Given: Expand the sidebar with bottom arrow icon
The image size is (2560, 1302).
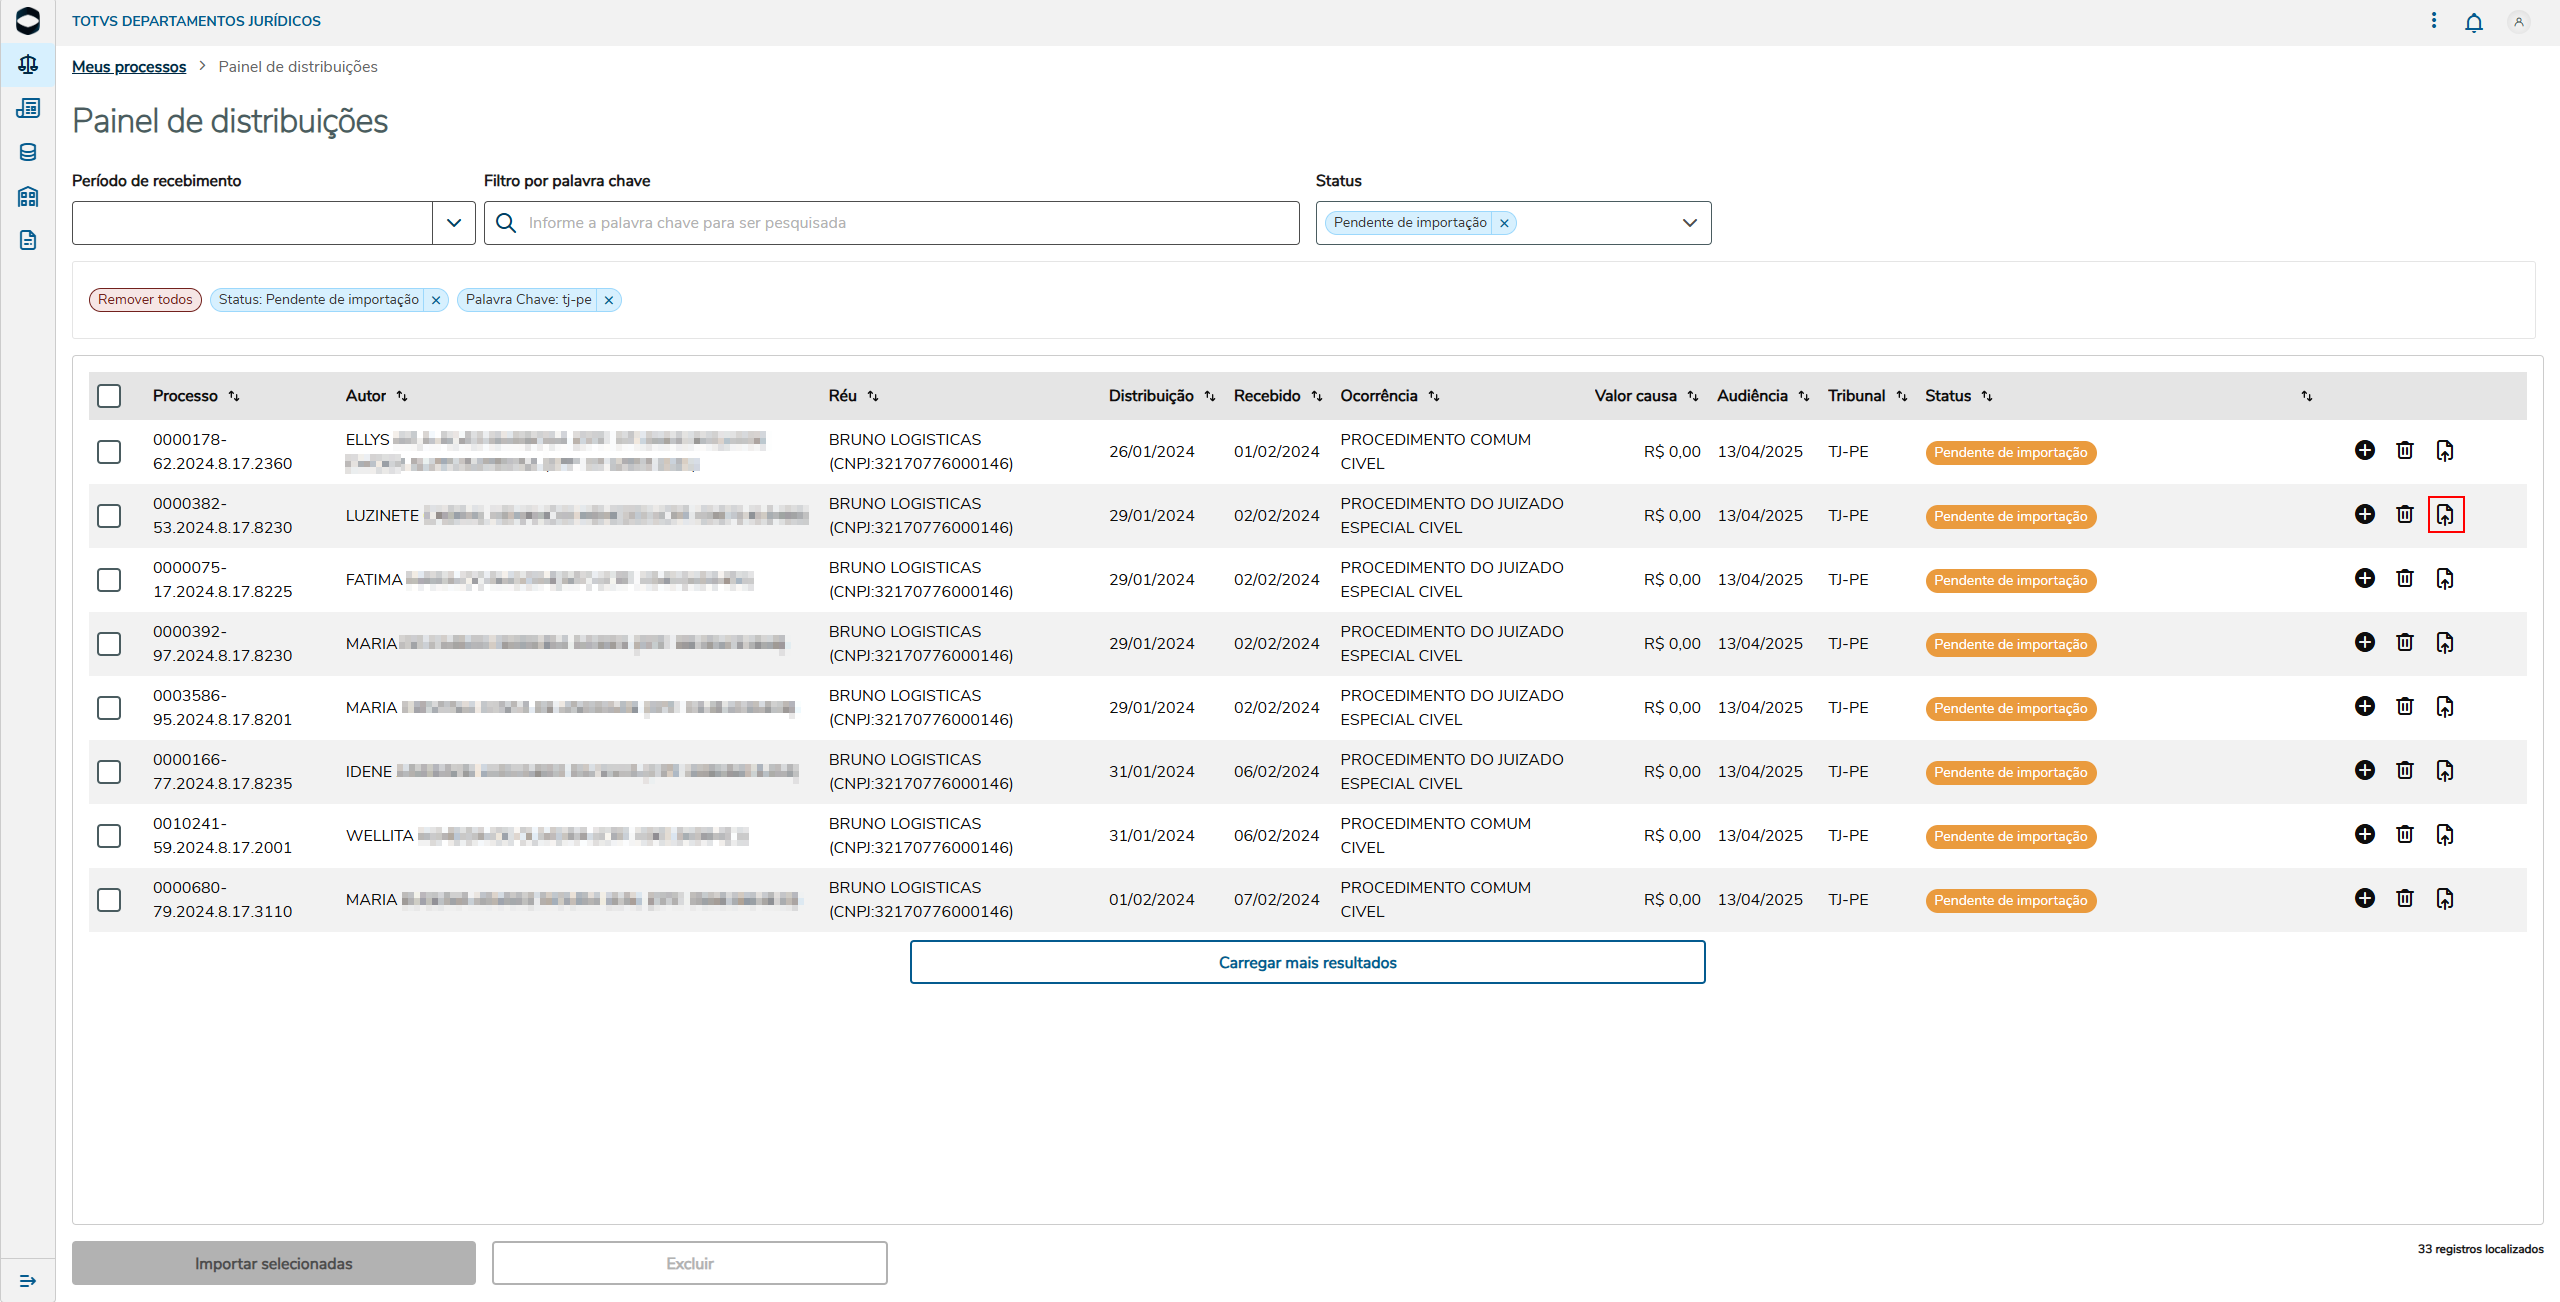Looking at the screenshot, I should pyautogui.click(x=28, y=1280).
